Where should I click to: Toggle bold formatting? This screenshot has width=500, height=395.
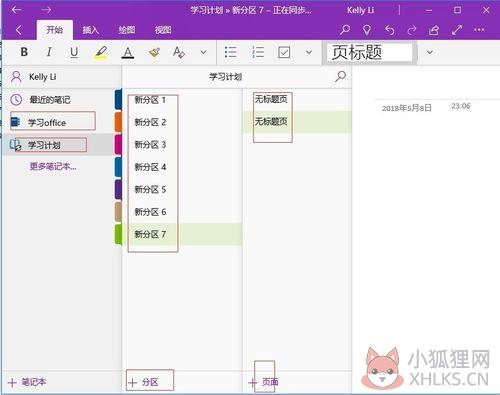[x=24, y=52]
